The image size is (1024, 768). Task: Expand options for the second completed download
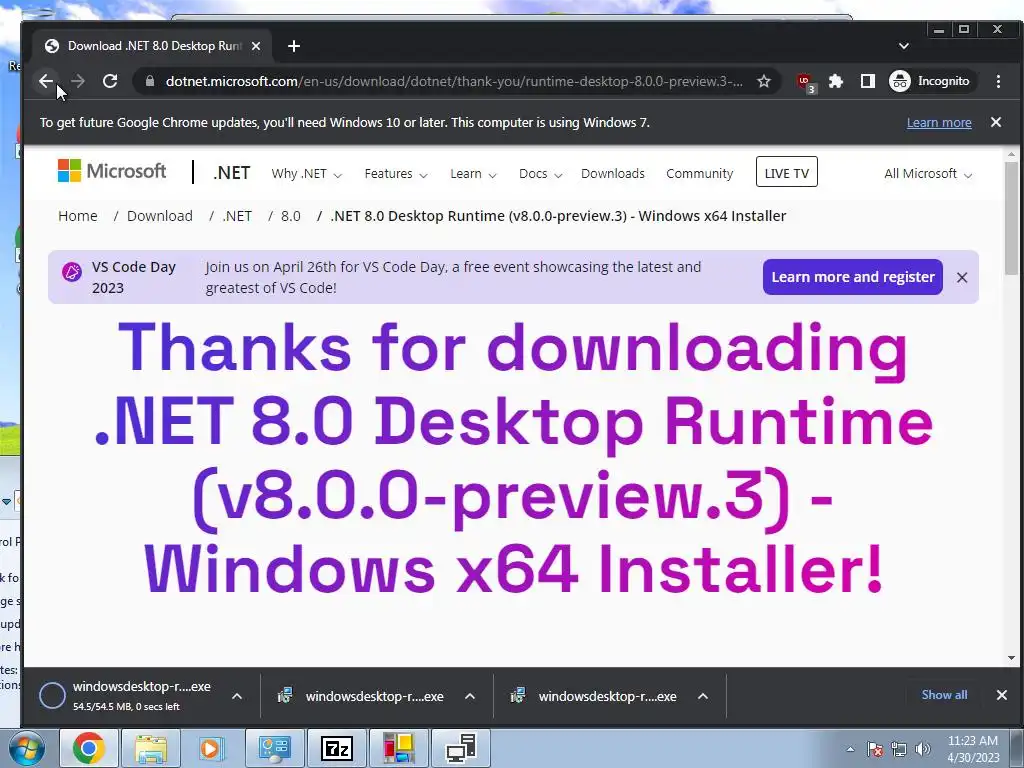[x=470, y=696]
